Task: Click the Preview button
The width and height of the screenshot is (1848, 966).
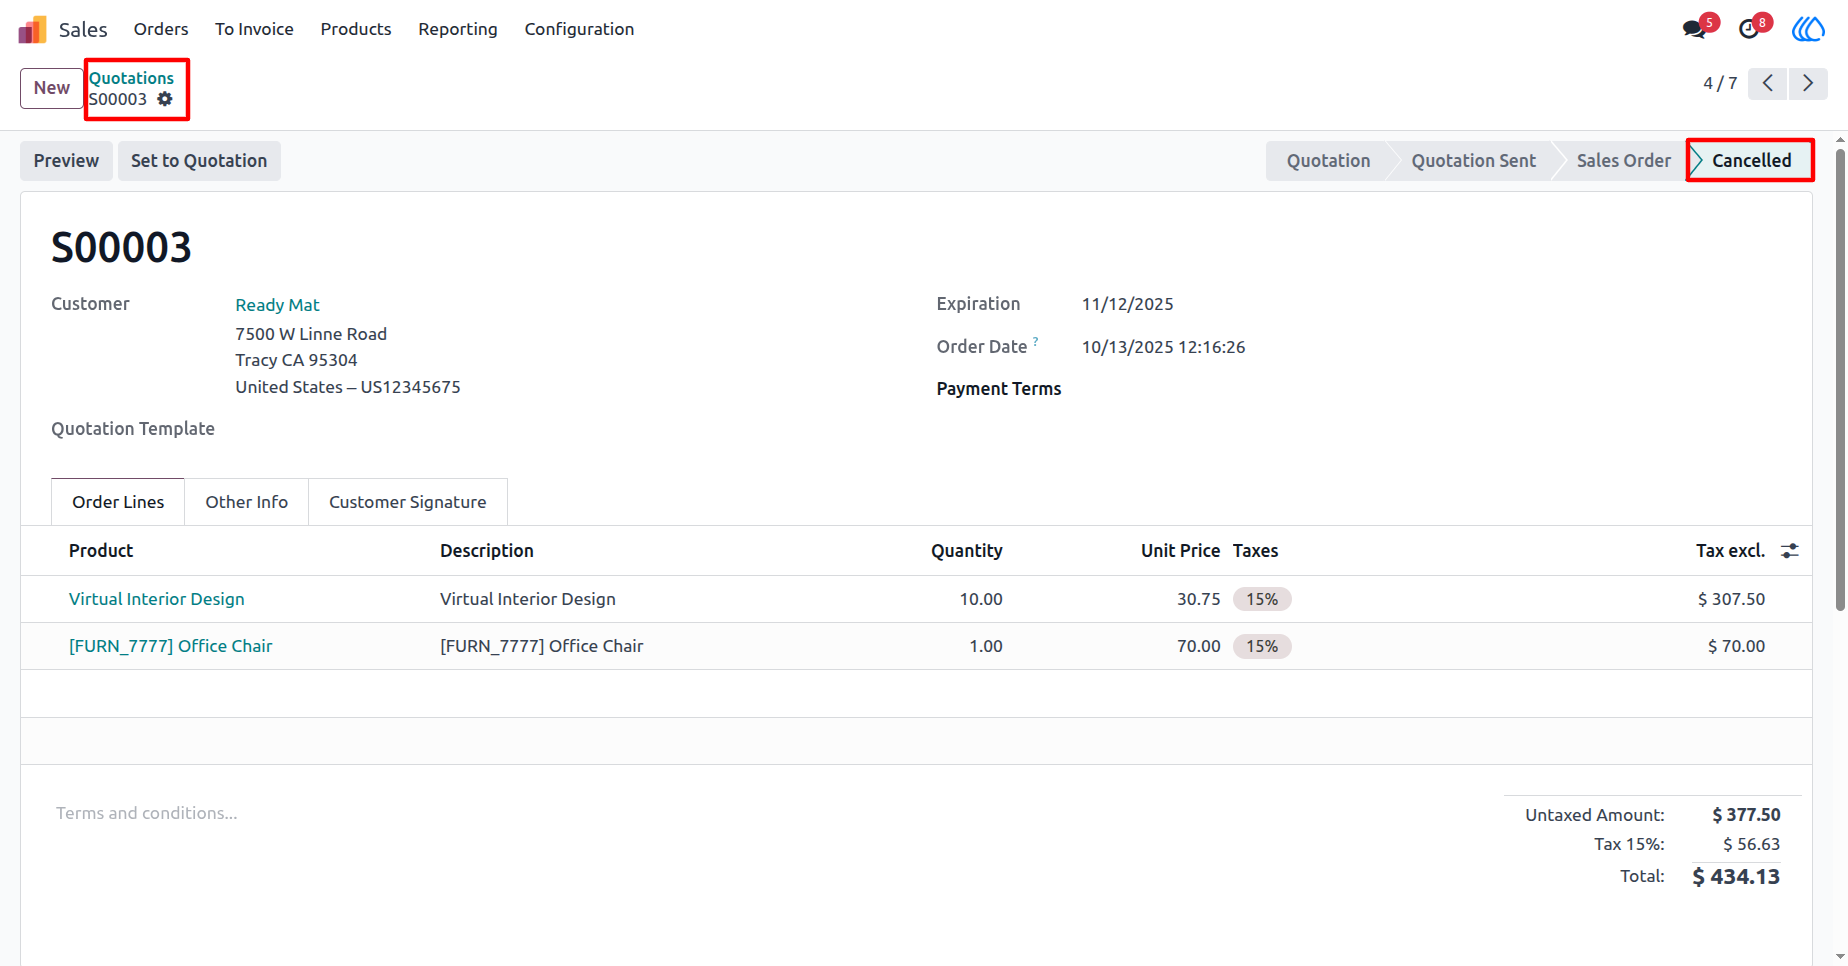Action: point(66,161)
